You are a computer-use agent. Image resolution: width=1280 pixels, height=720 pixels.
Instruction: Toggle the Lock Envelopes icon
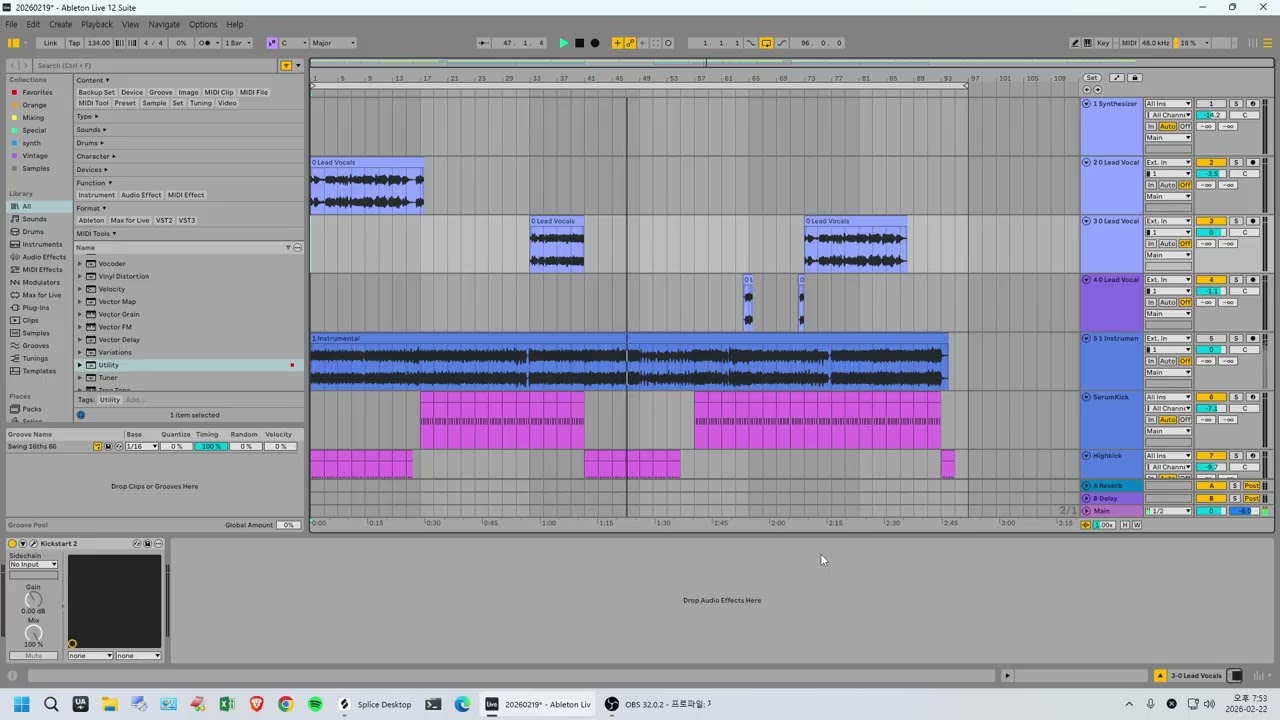click(x=1134, y=78)
